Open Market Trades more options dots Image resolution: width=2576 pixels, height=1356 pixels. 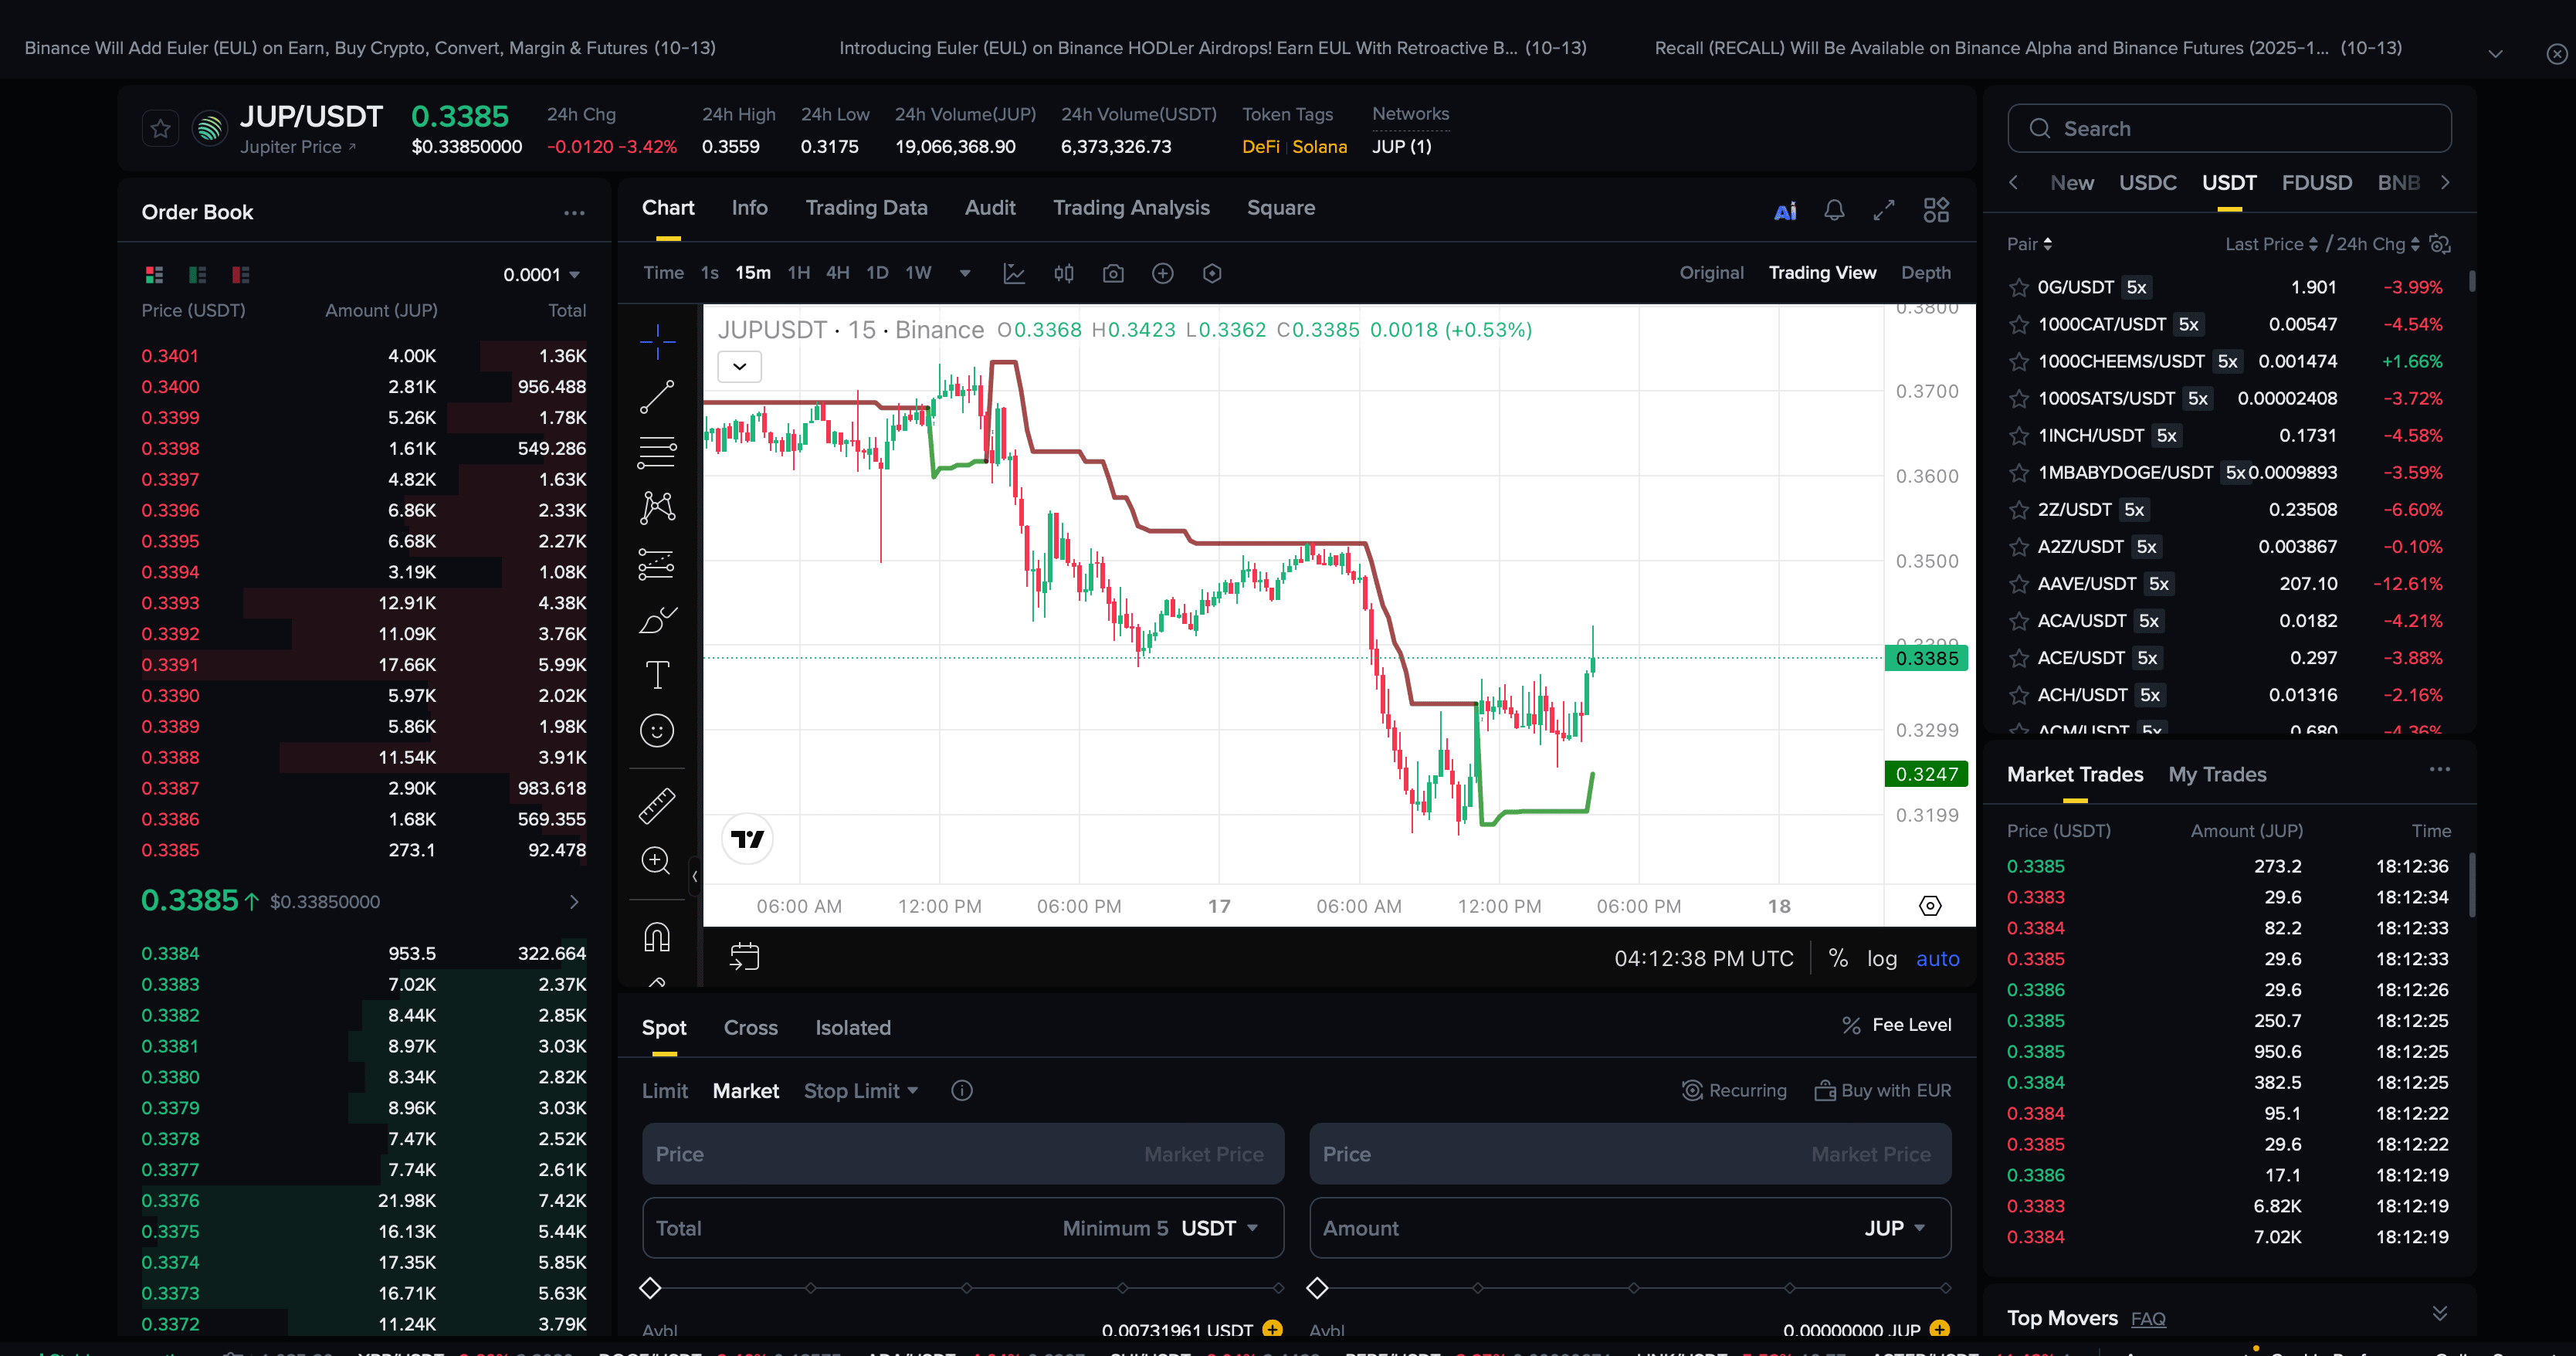click(x=2440, y=770)
